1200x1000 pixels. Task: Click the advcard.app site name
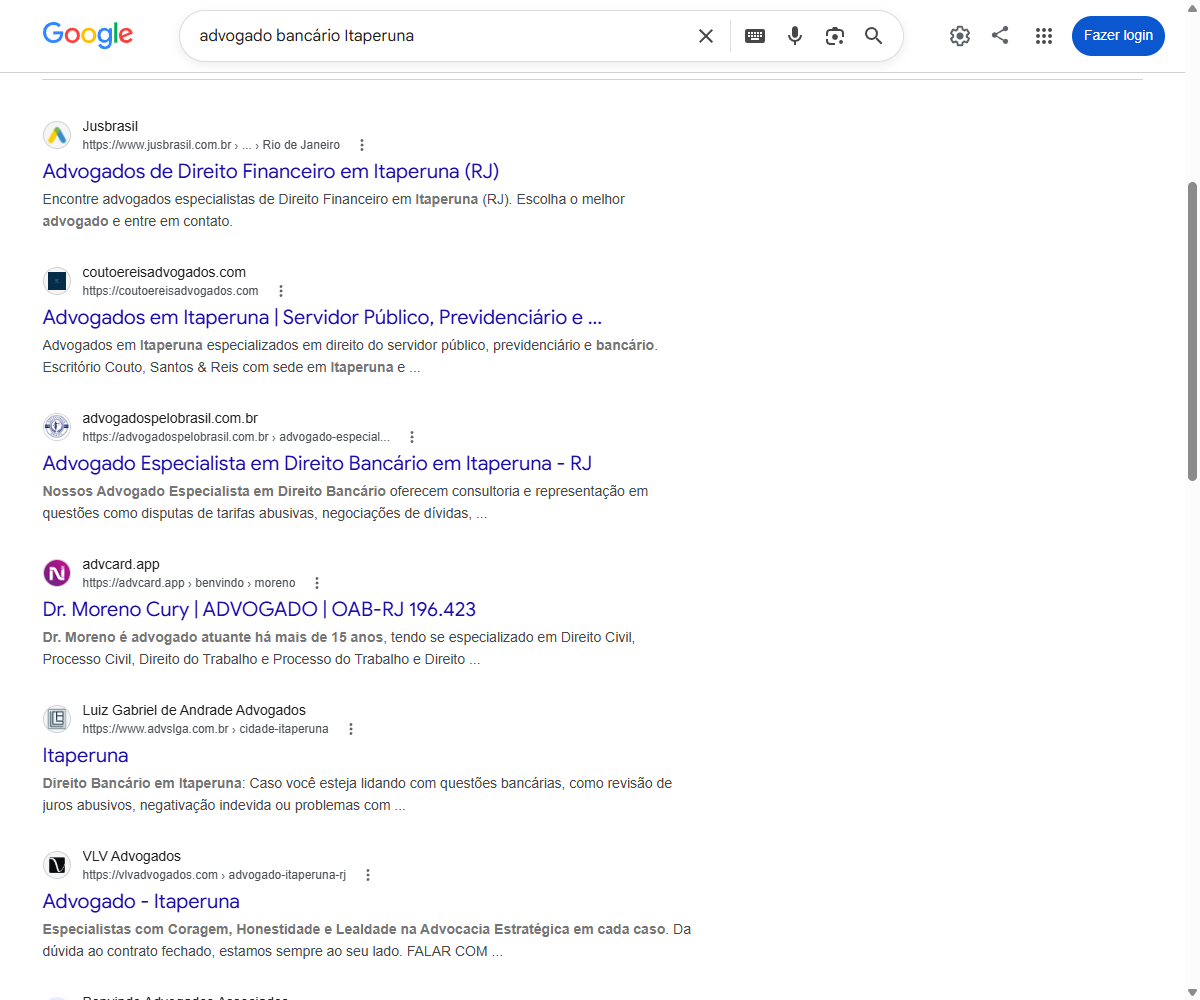point(121,564)
